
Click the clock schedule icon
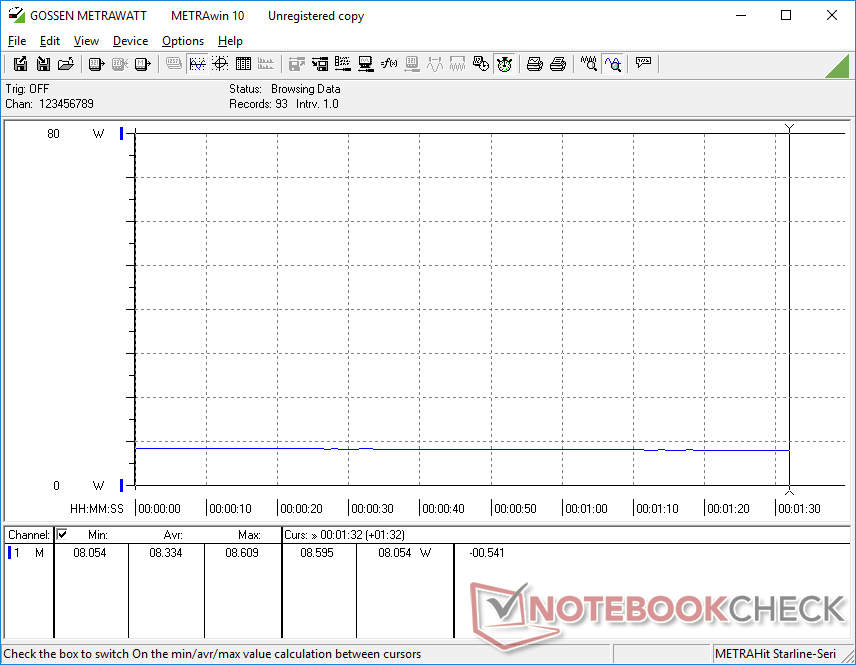click(x=480, y=64)
